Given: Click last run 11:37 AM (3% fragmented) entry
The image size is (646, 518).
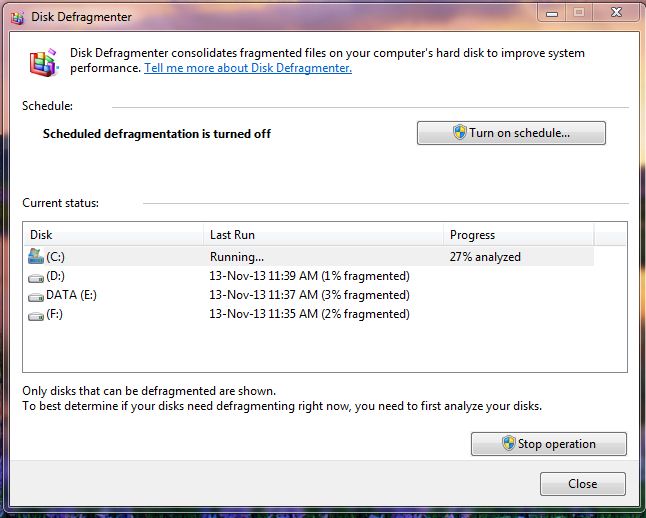Looking at the screenshot, I should pos(309,295).
